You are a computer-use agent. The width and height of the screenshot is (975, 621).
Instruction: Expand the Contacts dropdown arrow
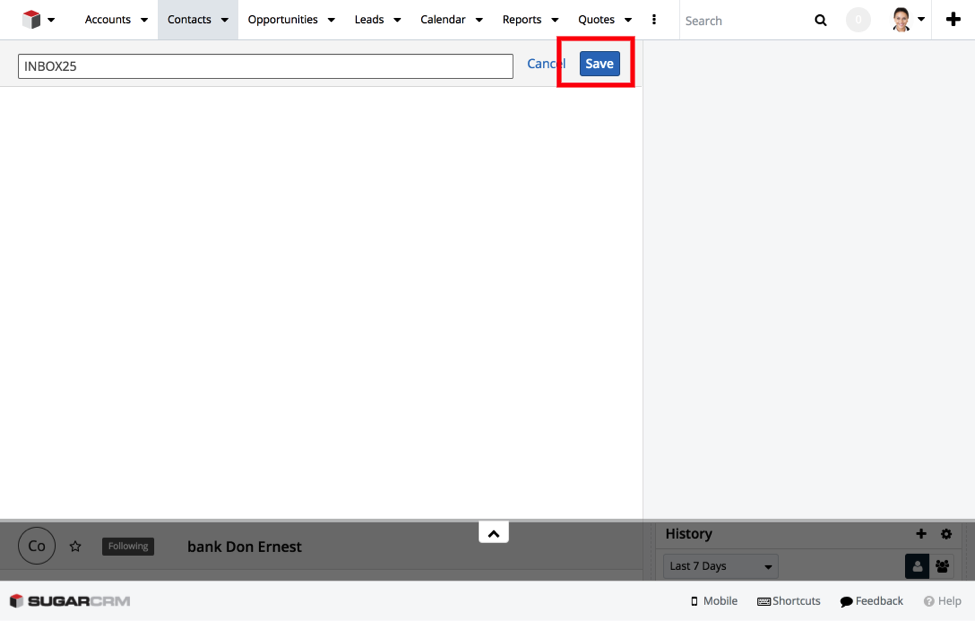coord(224,20)
